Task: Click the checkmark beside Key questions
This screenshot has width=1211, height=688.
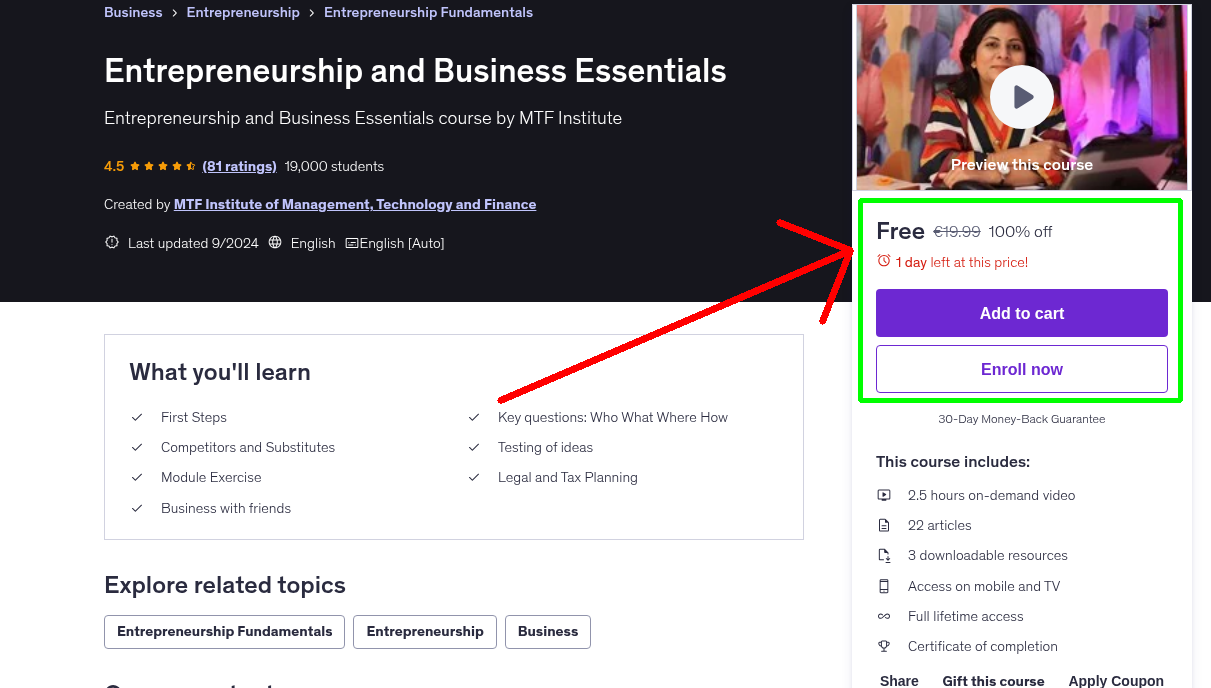Action: 474,417
